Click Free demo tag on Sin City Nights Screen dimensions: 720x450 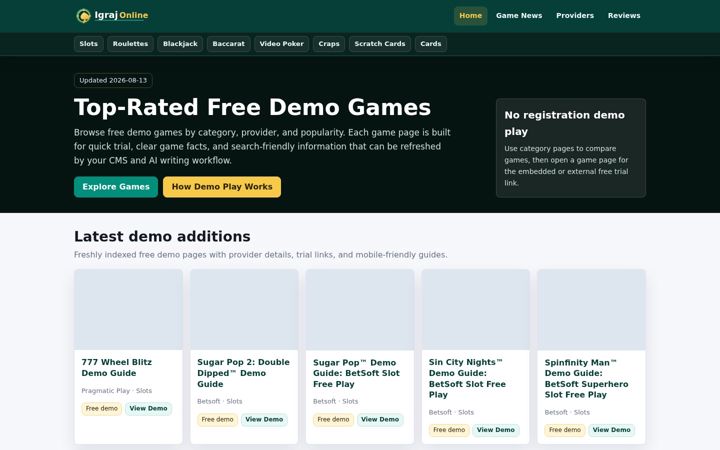(449, 430)
